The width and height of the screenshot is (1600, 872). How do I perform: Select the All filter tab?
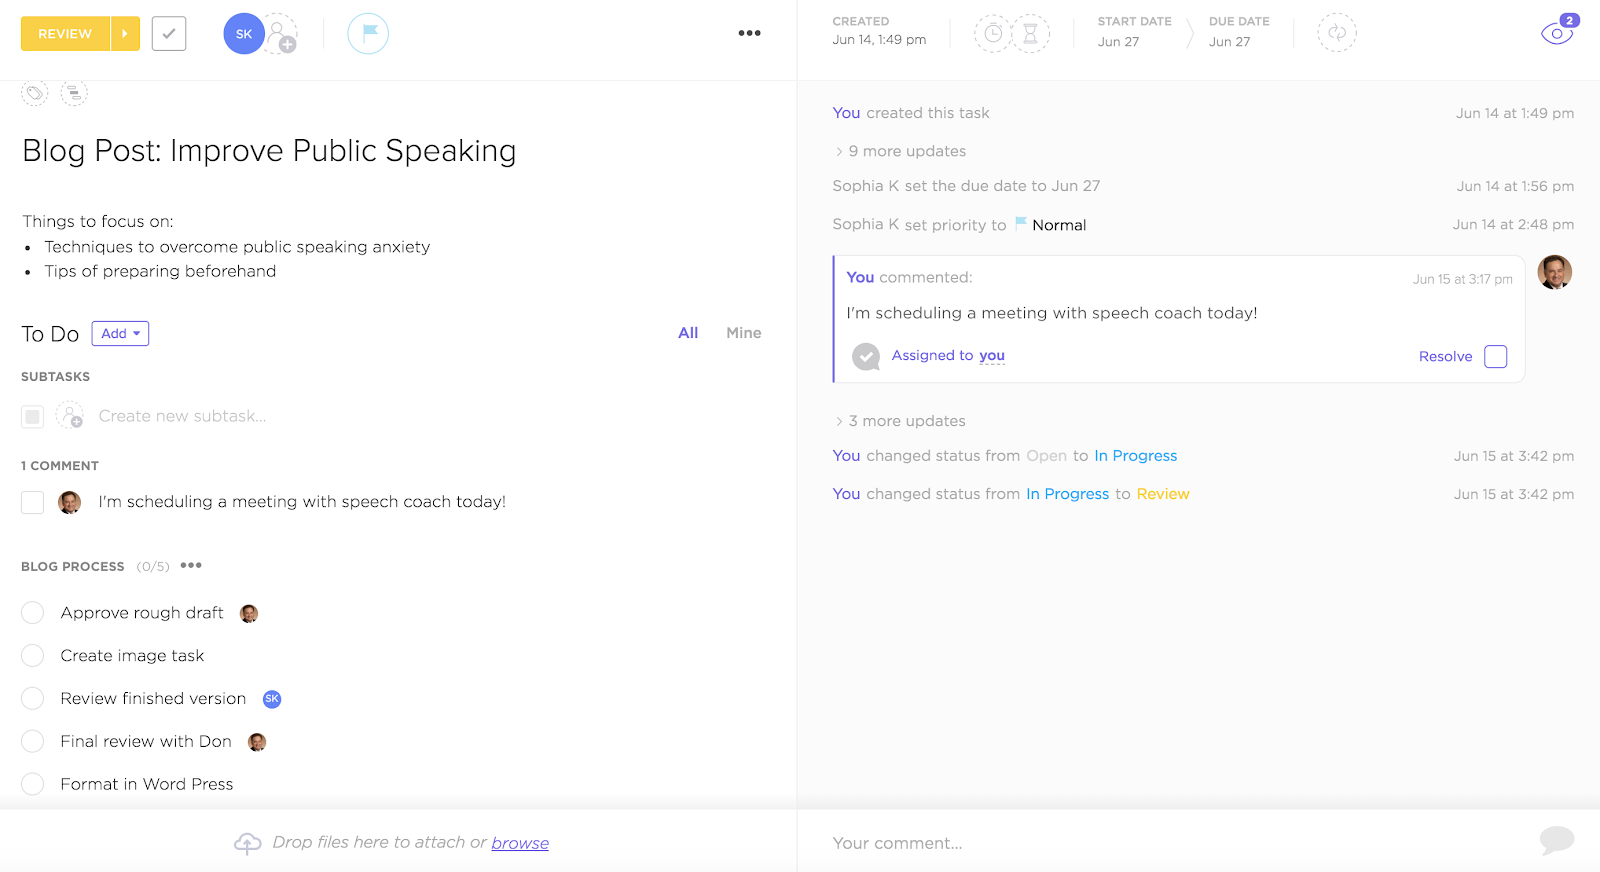click(688, 333)
